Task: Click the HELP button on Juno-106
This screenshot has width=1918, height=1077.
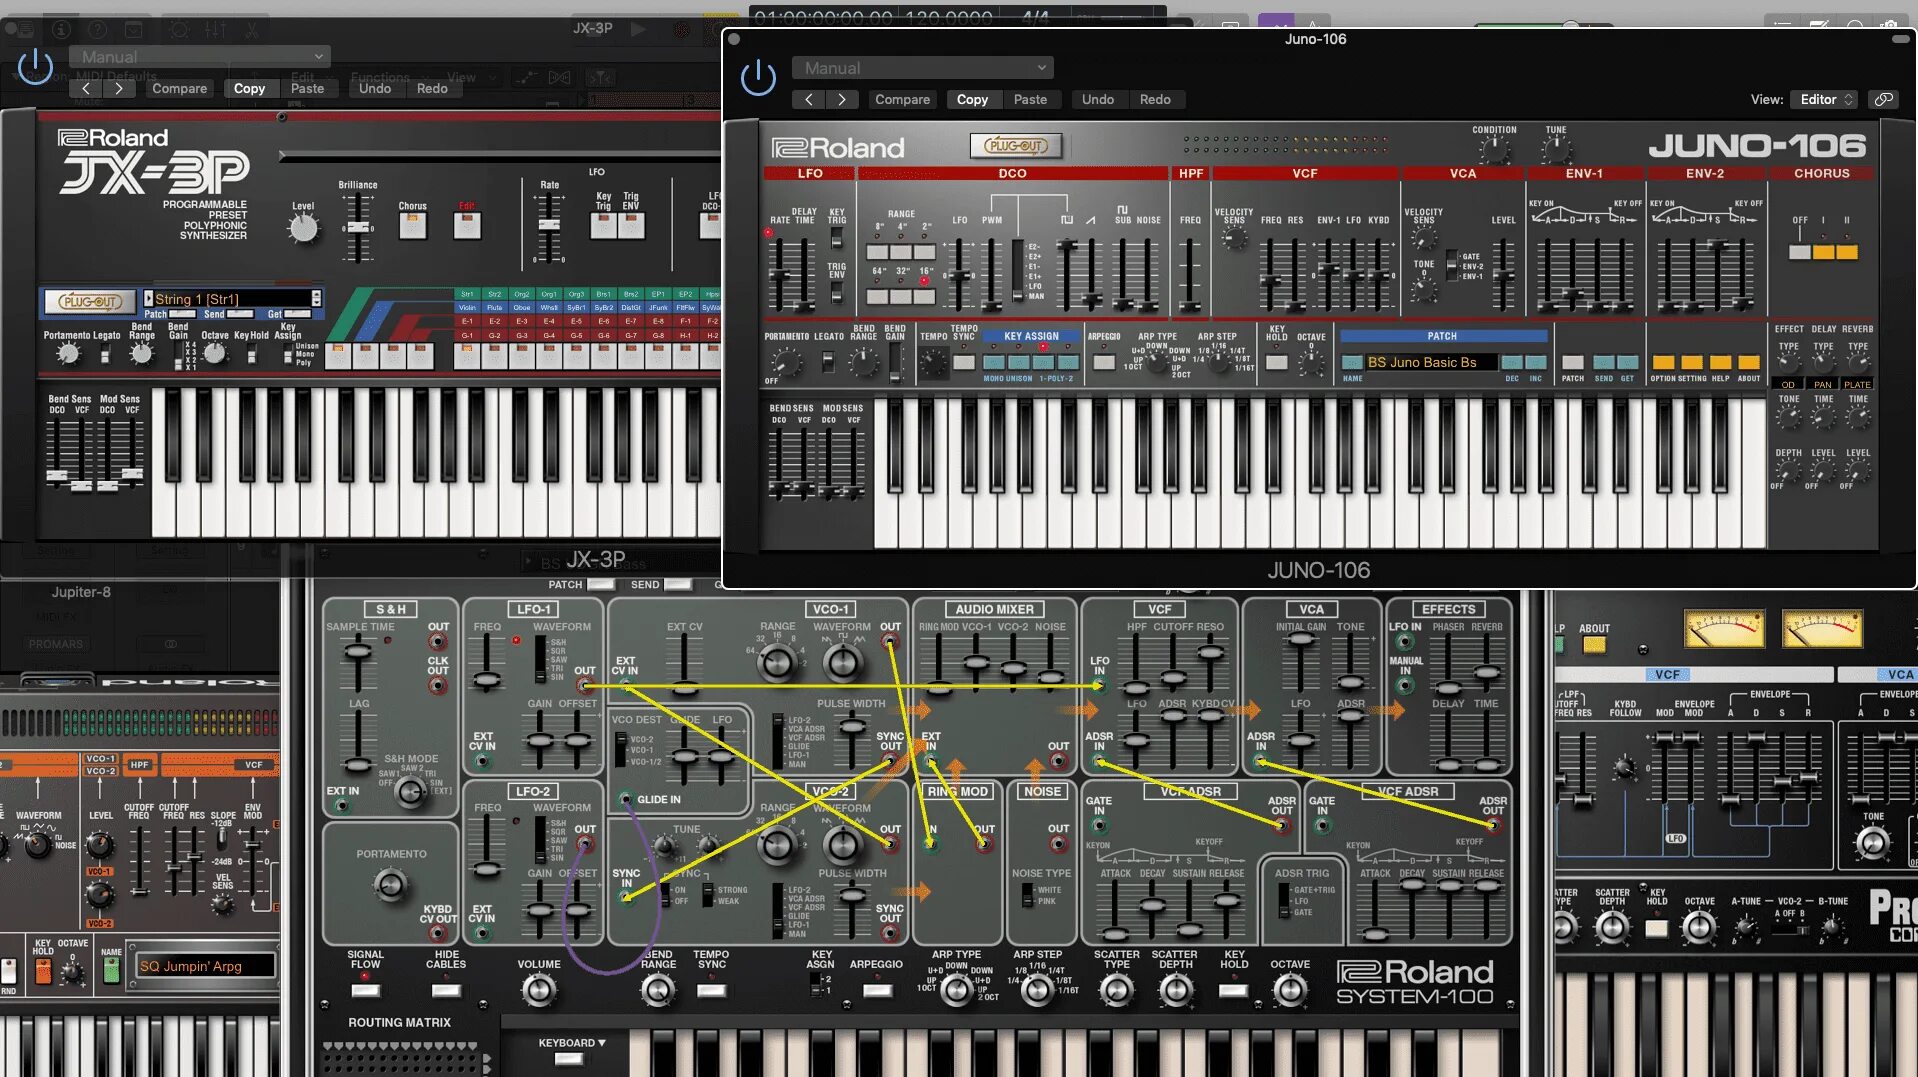Action: click(1720, 362)
